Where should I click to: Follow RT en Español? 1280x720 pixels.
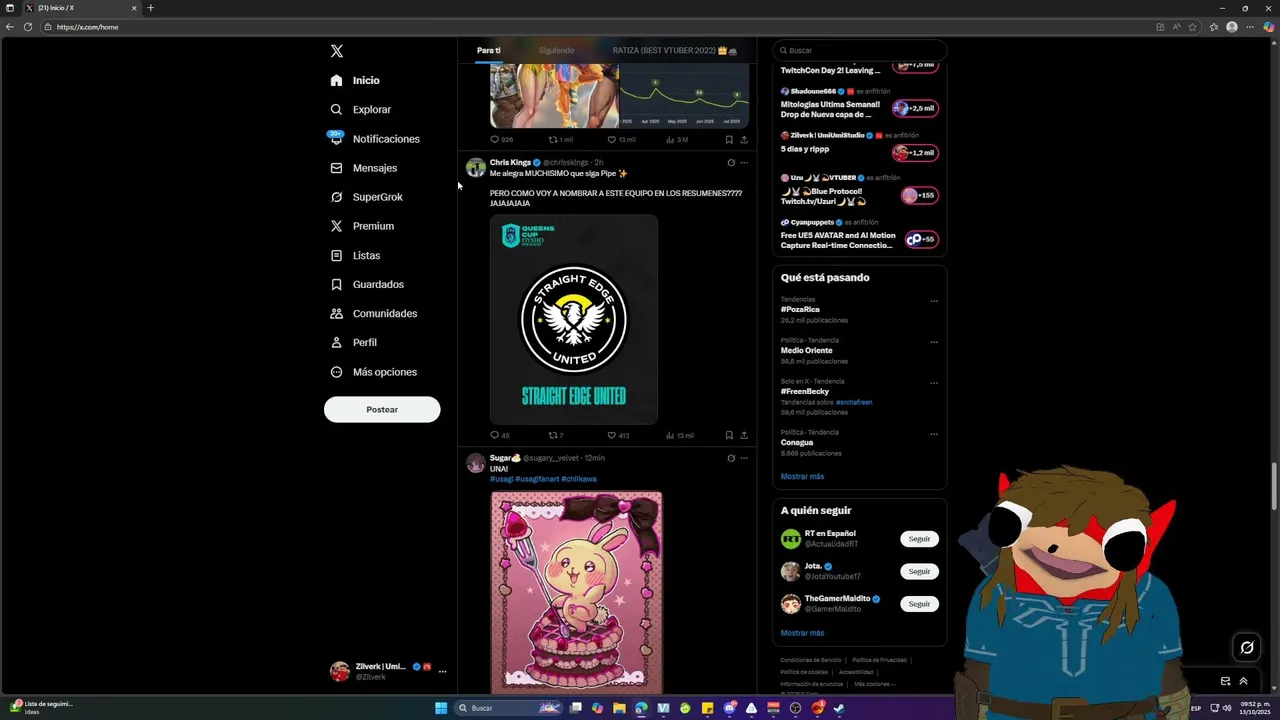pos(919,539)
